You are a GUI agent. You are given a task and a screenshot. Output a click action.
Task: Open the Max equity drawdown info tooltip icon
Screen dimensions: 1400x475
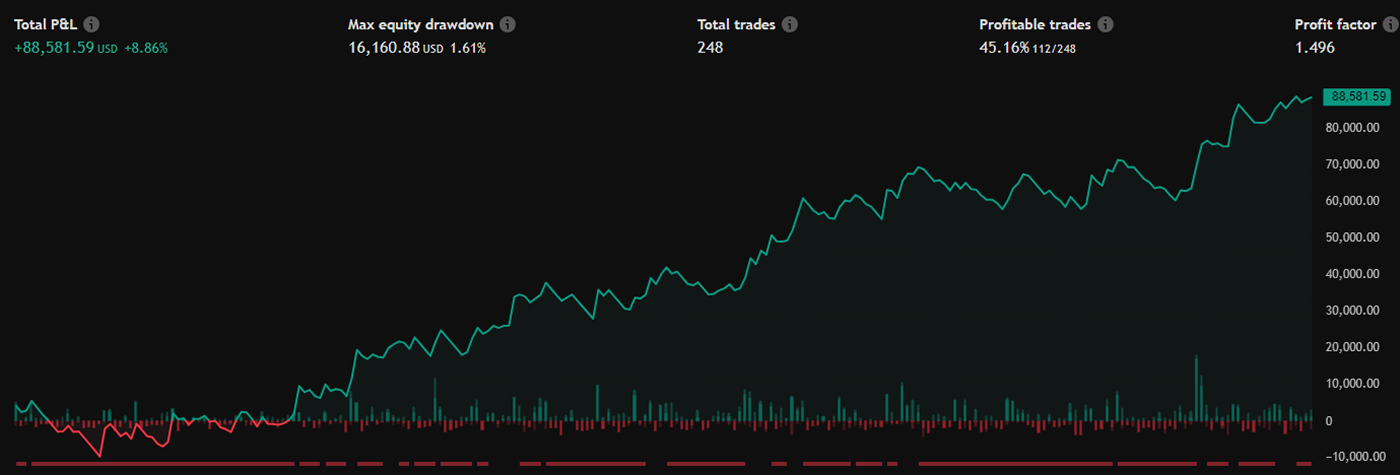pyautogui.click(x=508, y=25)
